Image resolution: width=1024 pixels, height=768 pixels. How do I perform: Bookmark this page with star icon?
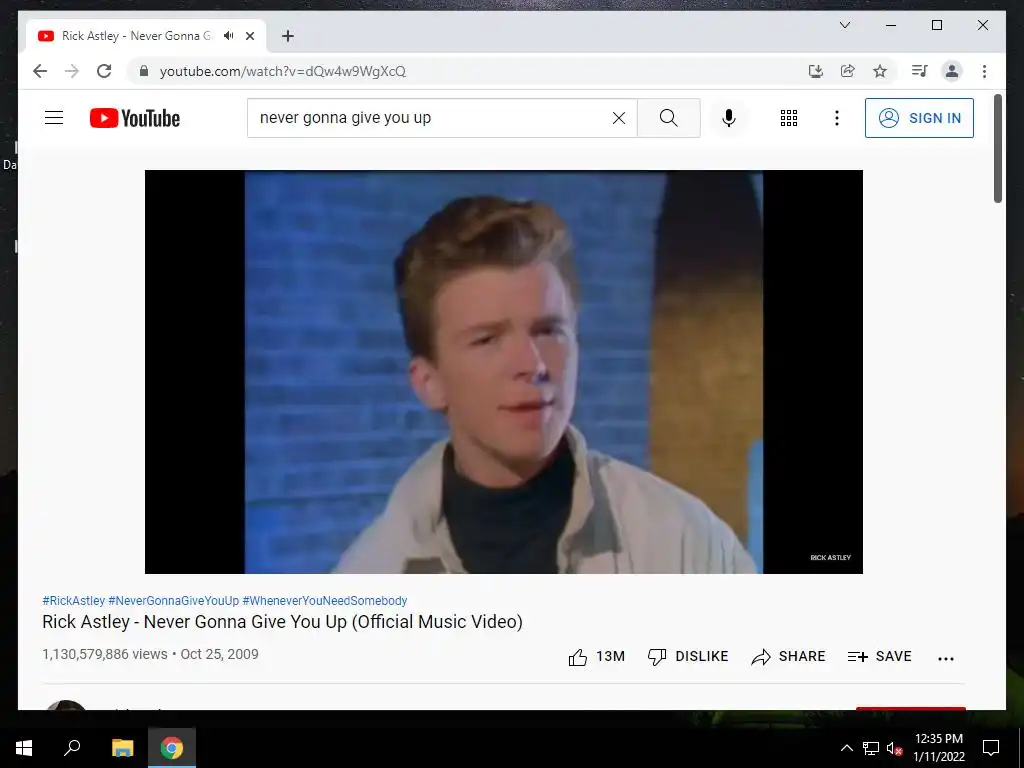click(880, 71)
